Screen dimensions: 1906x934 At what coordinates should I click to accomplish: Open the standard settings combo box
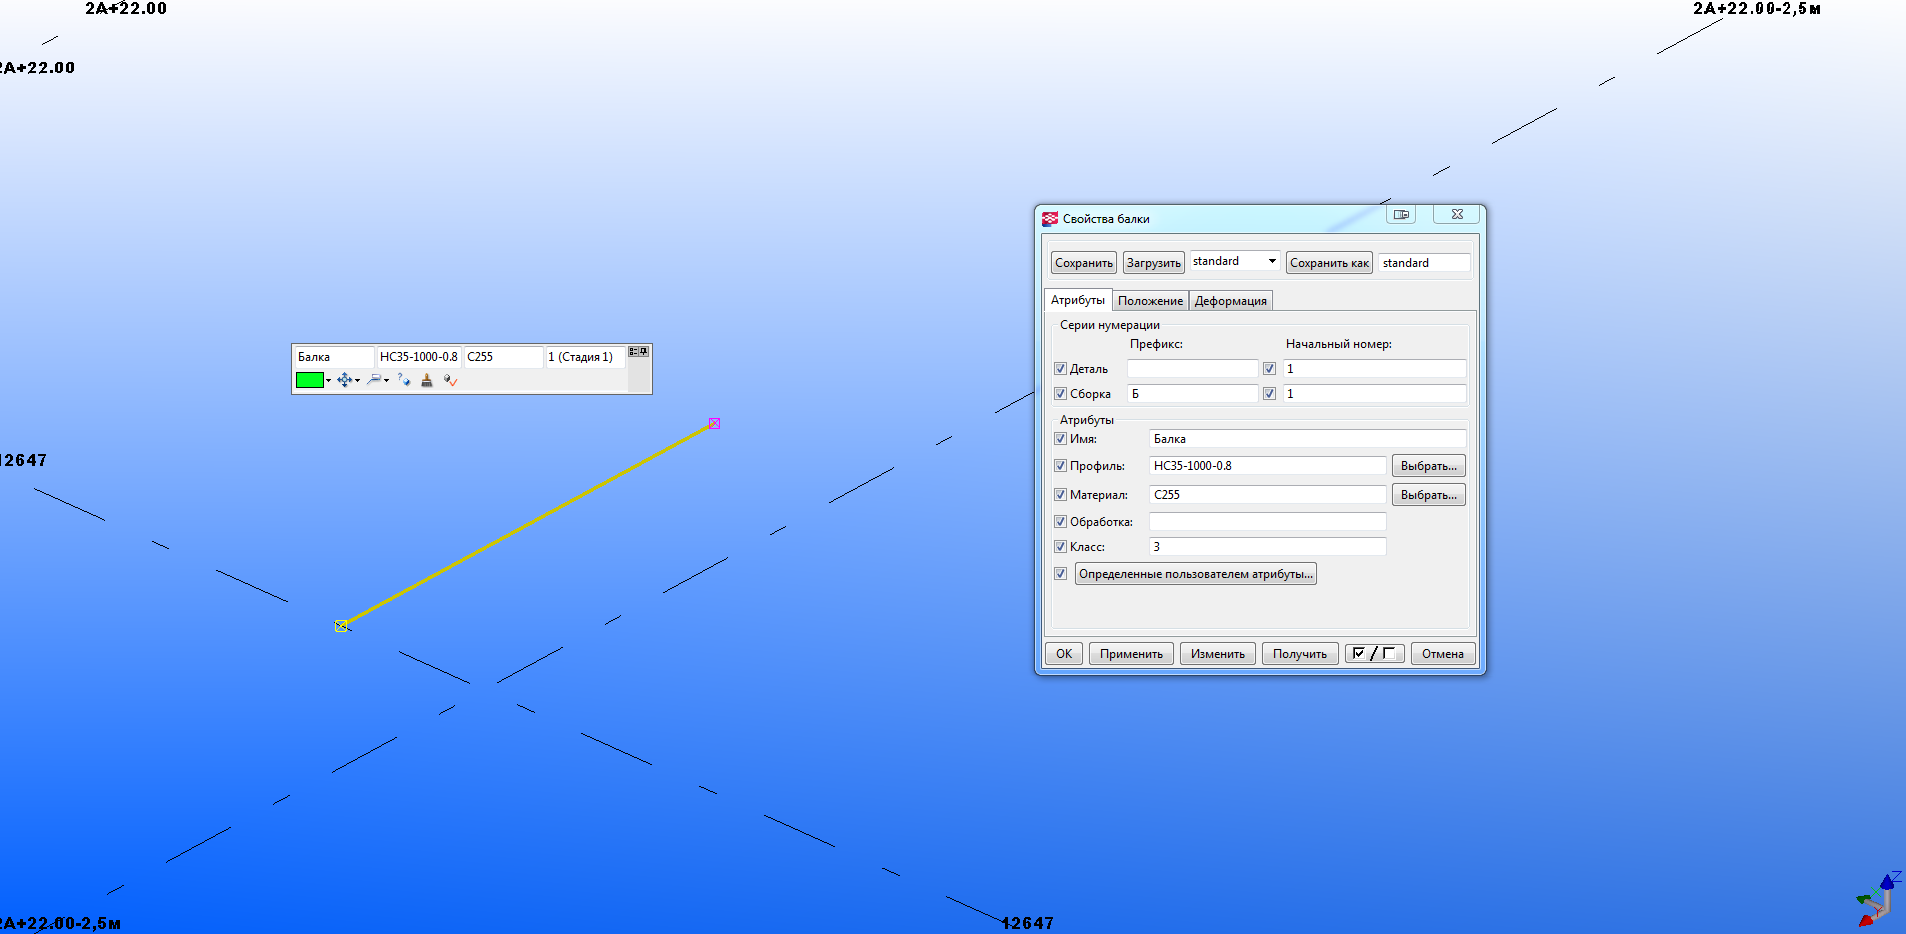click(x=1235, y=262)
